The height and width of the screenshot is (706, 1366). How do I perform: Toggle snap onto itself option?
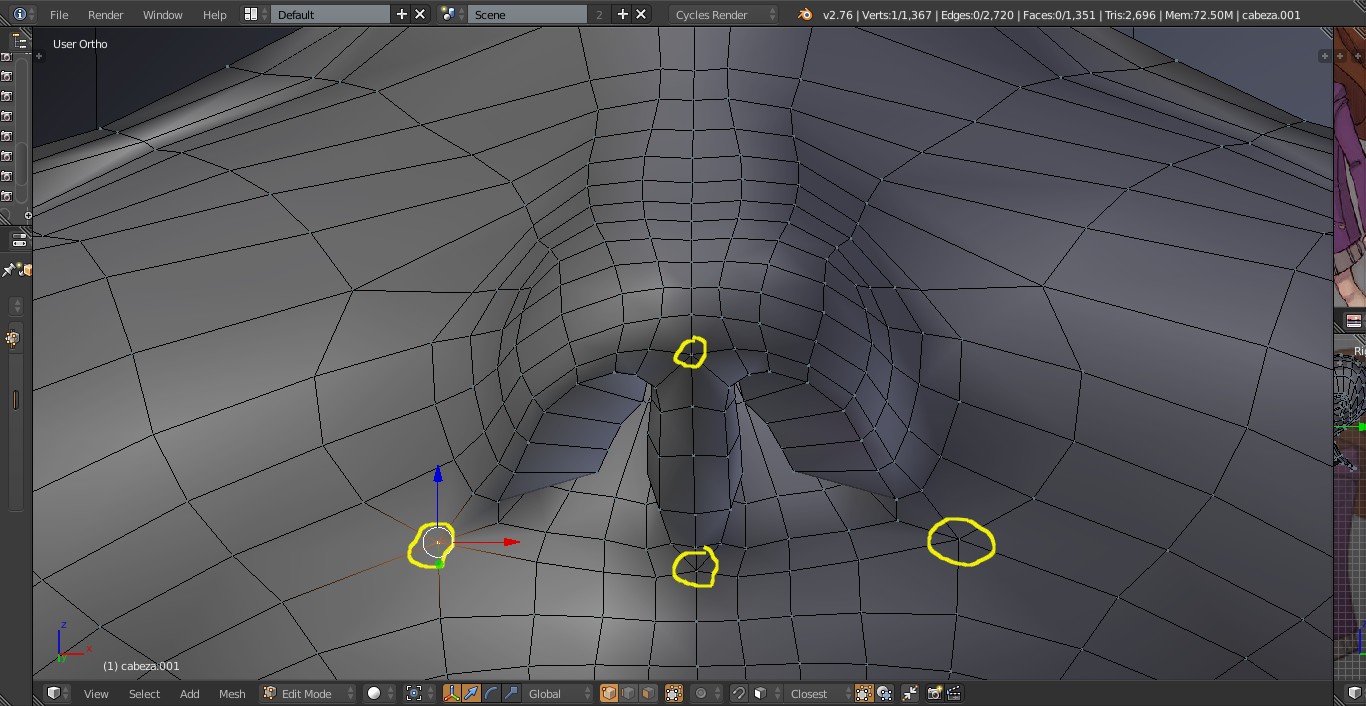(x=863, y=693)
